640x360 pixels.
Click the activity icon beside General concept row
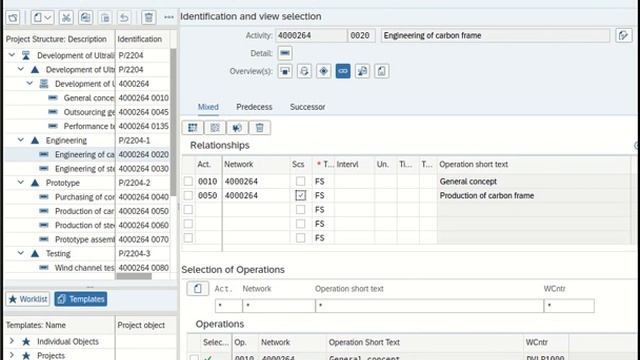53,98
